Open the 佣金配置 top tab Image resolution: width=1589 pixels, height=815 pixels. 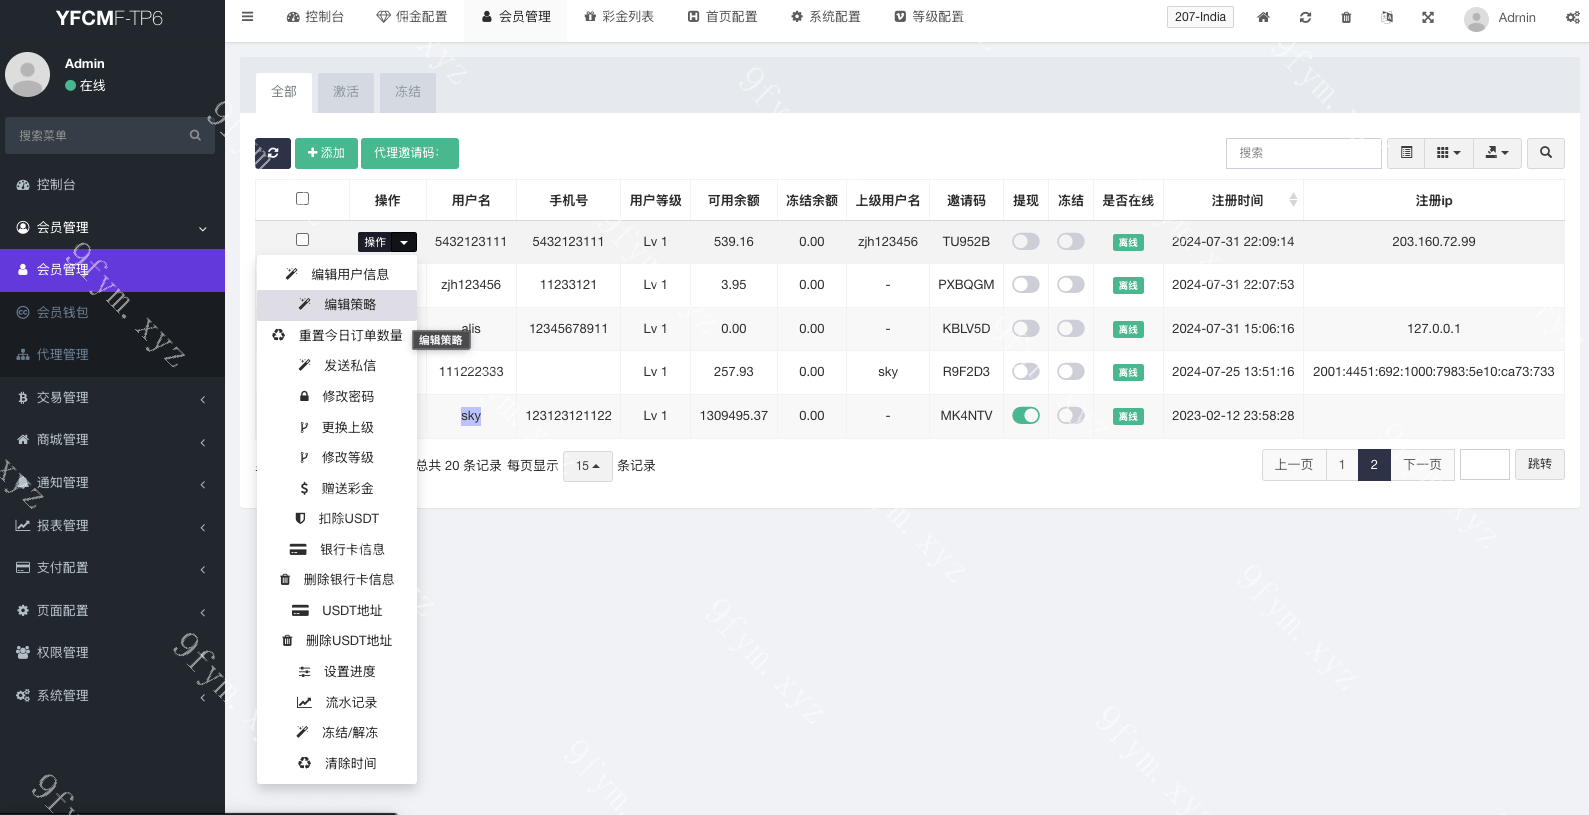[412, 17]
